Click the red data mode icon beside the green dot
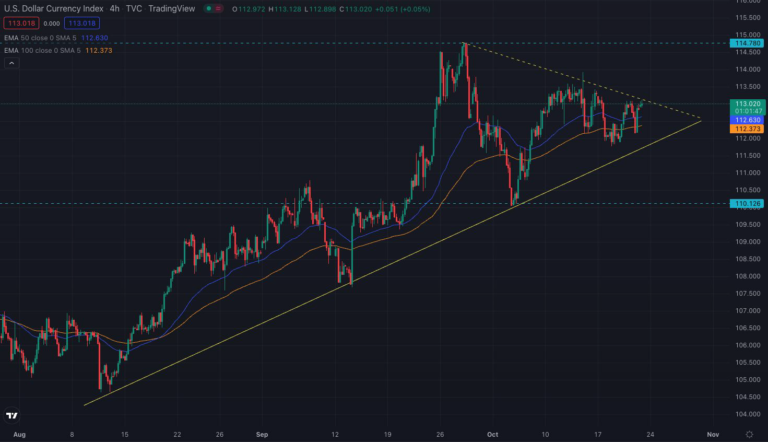The height and width of the screenshot is (442, 768). (x=218, y=8)
